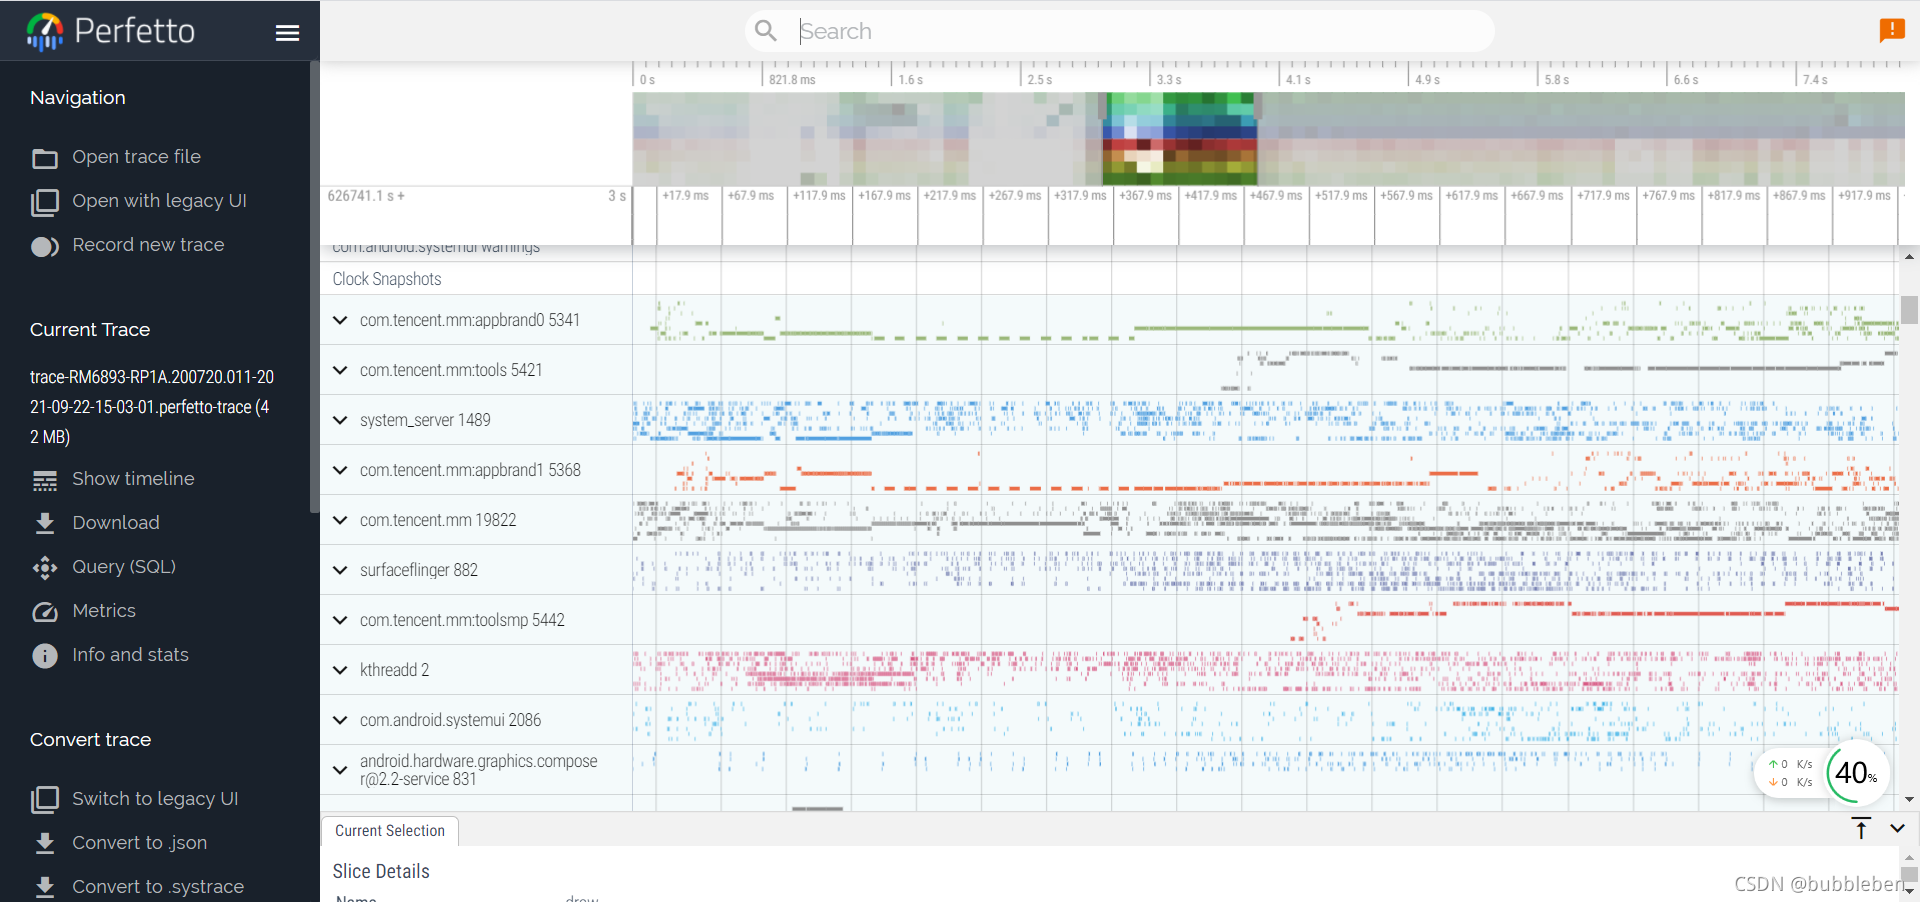
Task: Click the Switch to legacy UI icon
Action: coord(45,800)
